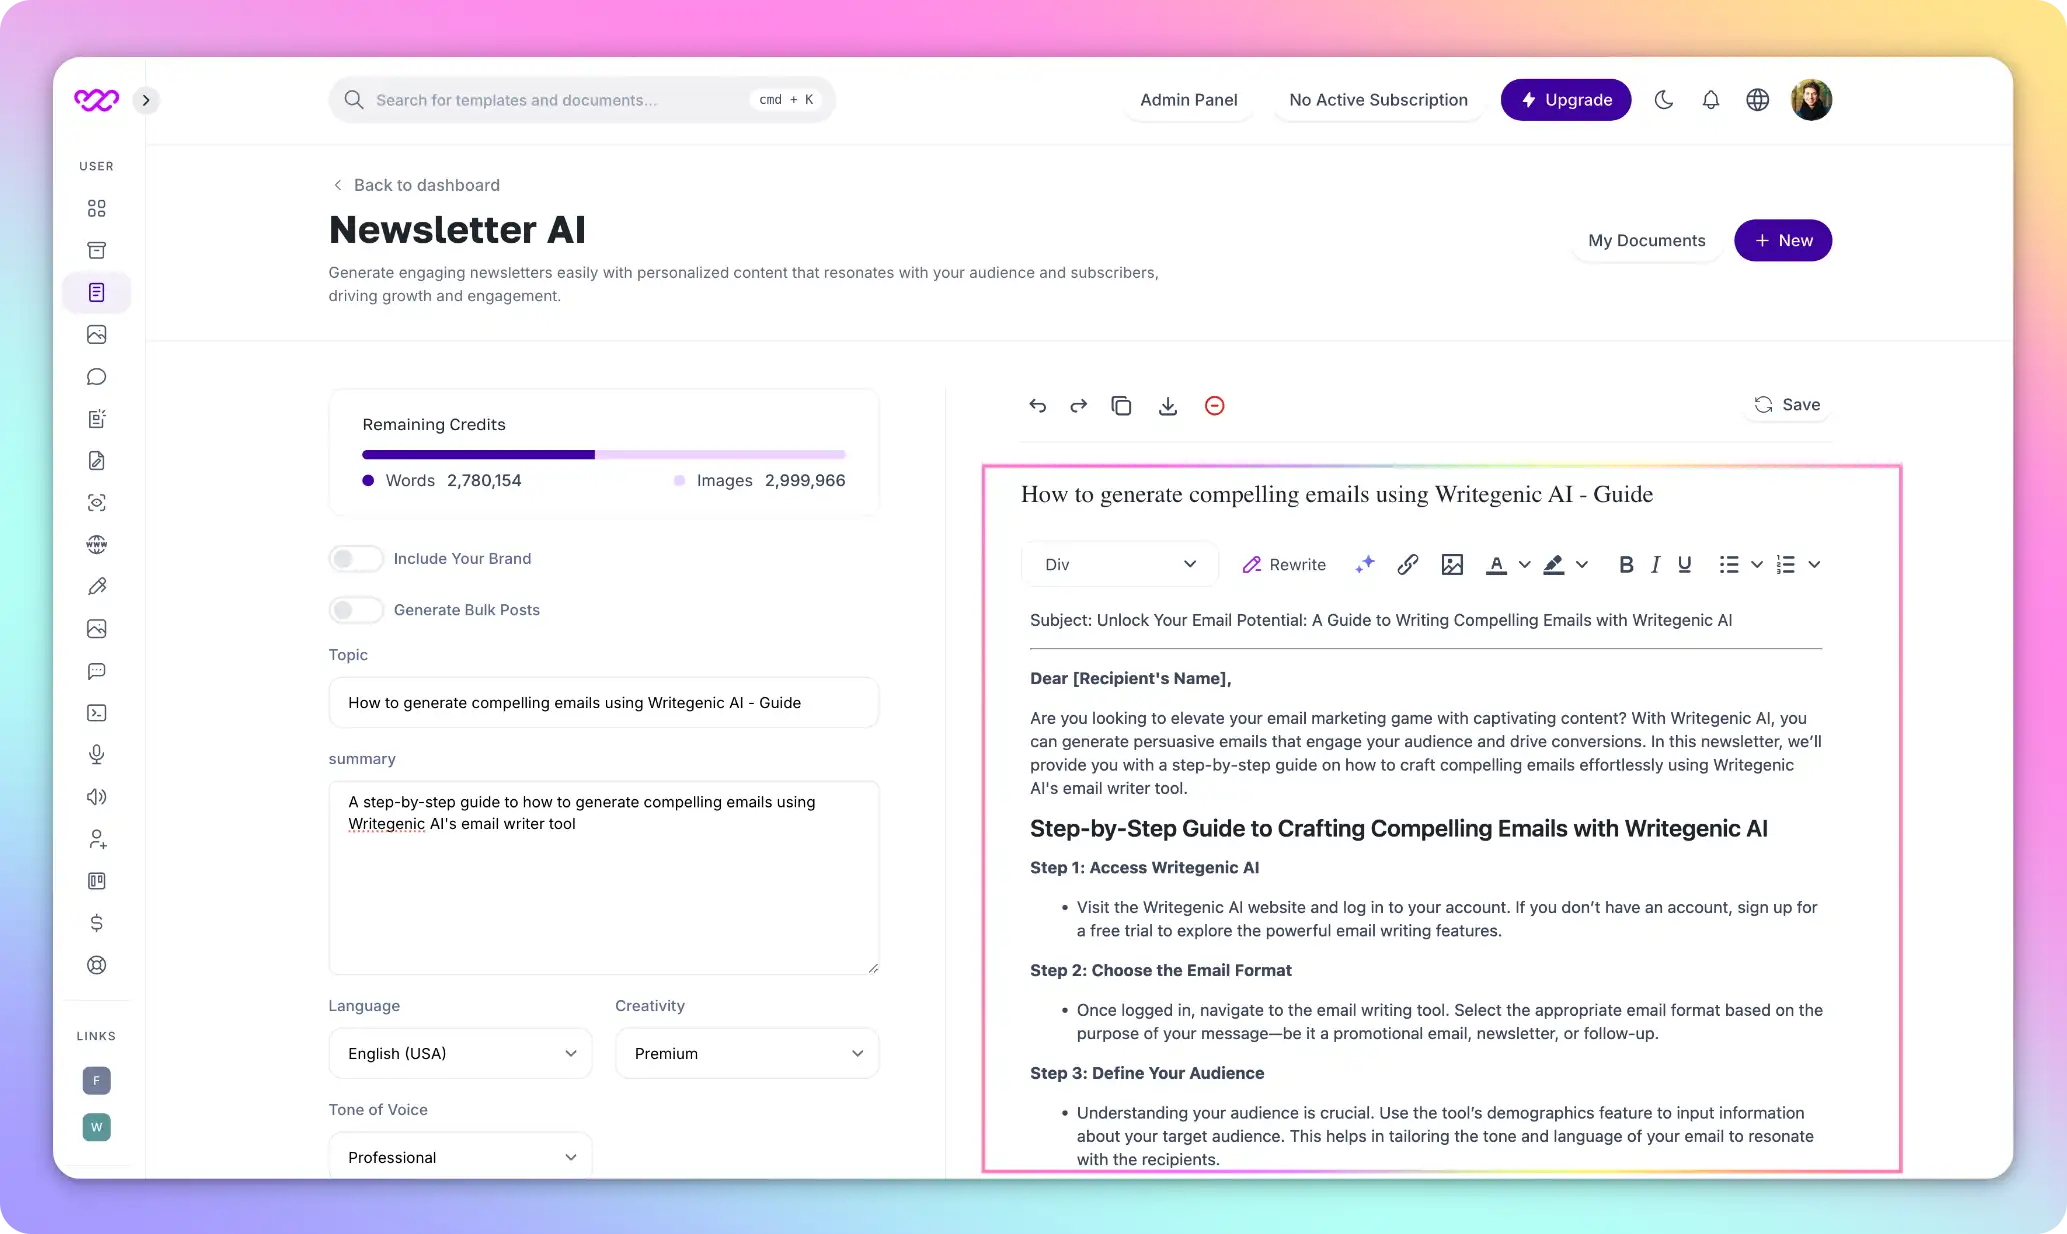Navigate Back to dashboard link
The width and height of the screenshot is (2067, 1234).
pyautogui.click(x=414, y=184)
